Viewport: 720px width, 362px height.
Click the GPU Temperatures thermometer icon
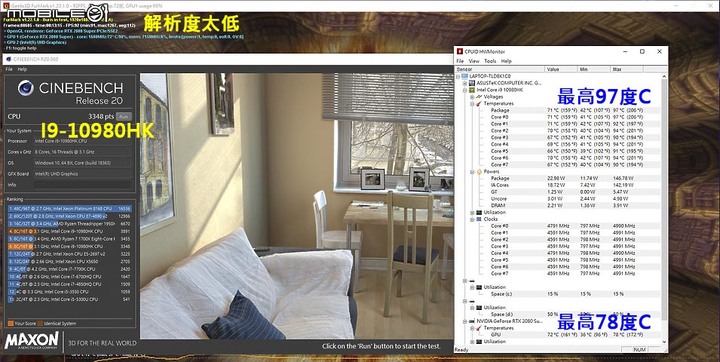click(478, 328)
